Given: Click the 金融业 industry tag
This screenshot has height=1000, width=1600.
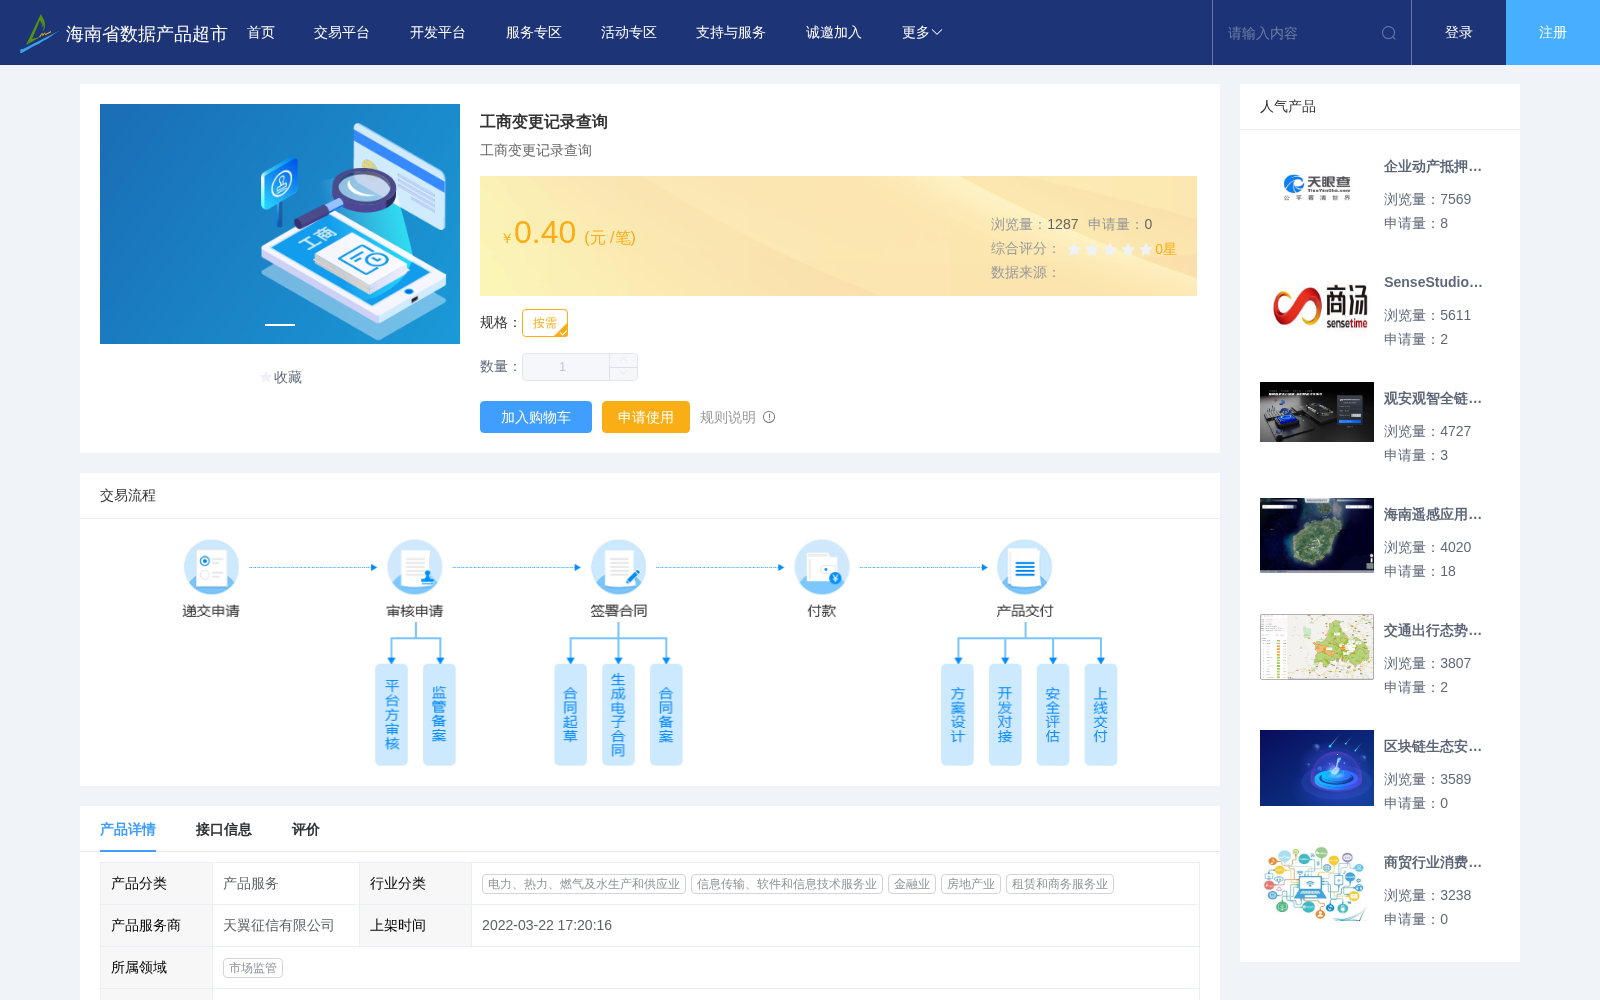Looking at the screenshot, I should [x=912, y=884].
